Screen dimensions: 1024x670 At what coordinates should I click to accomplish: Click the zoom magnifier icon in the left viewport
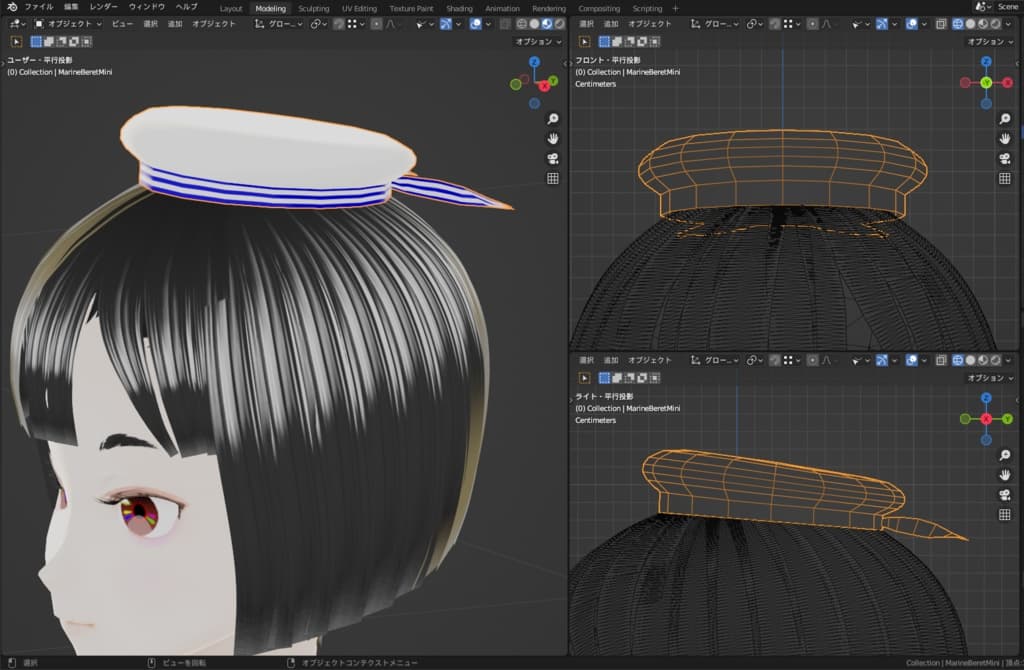[x=552, y=118]
